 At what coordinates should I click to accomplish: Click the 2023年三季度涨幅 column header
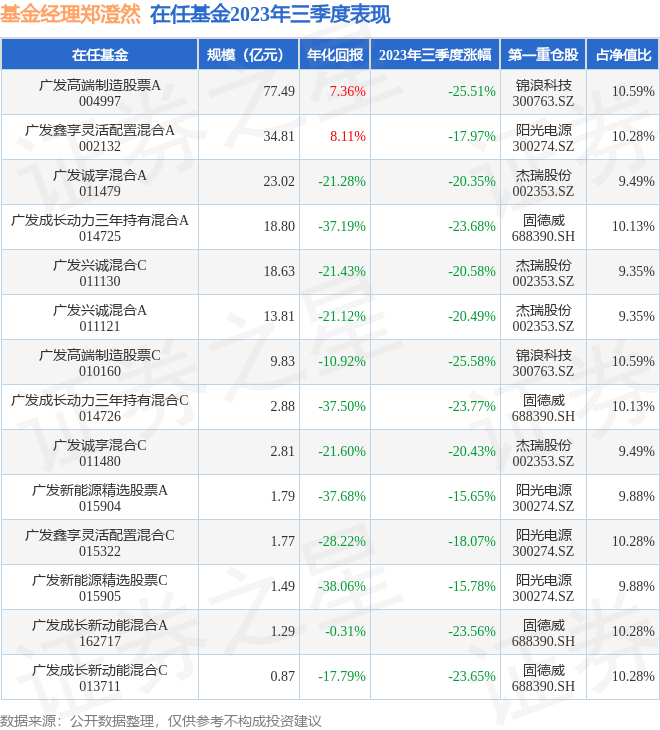coord(435,55)
